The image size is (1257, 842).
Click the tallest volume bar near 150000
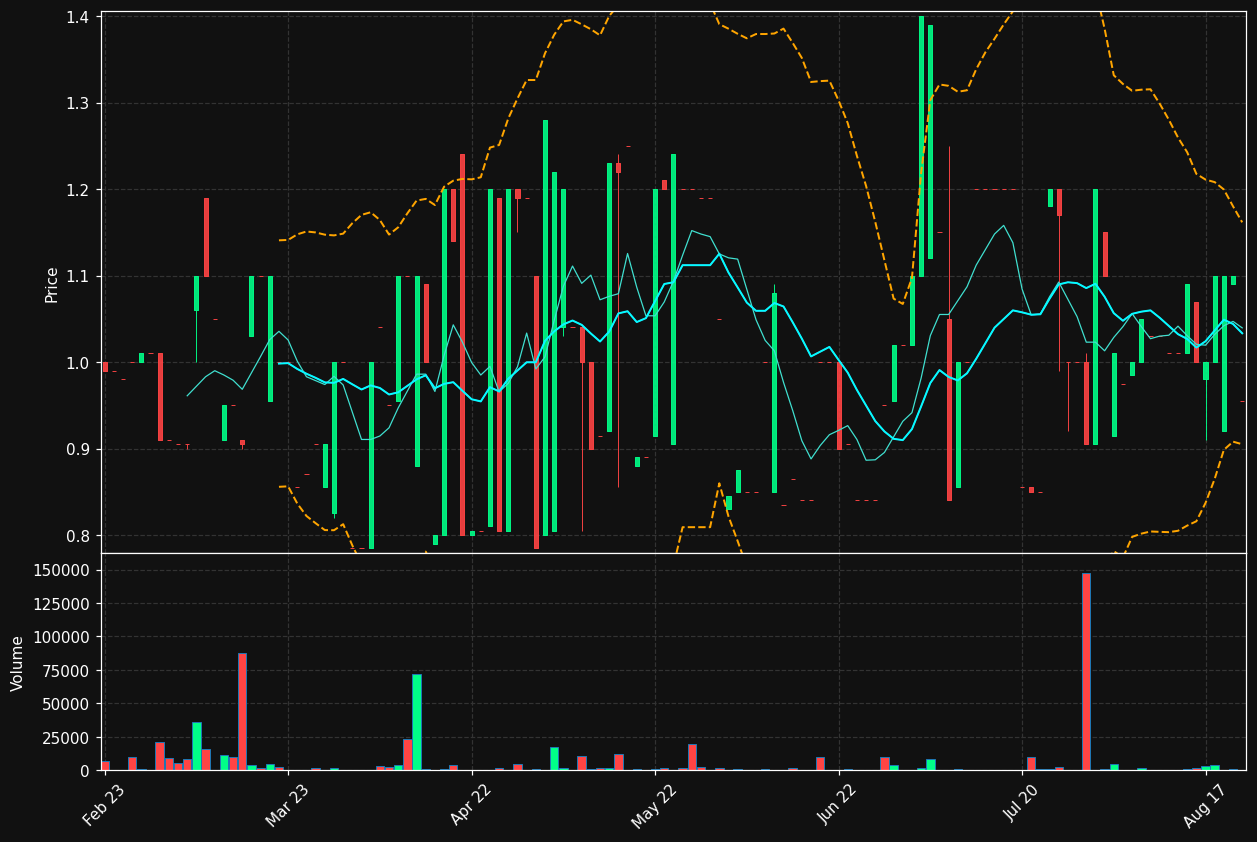1086,671
